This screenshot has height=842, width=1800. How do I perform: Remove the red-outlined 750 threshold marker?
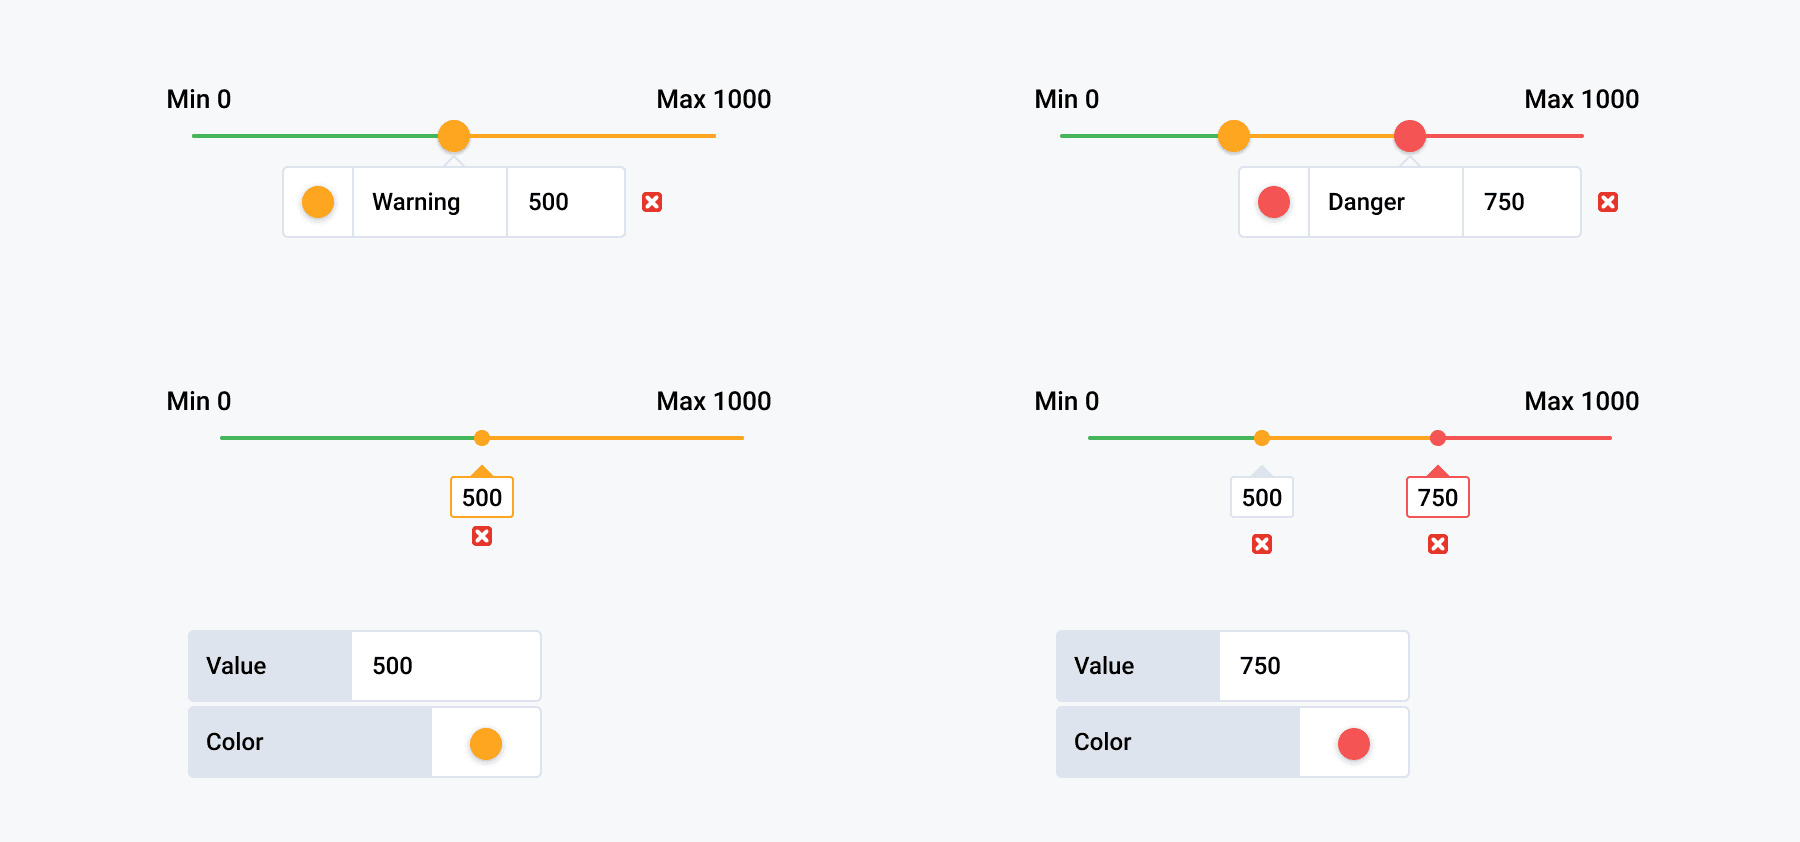click(x=1438, y=544)
